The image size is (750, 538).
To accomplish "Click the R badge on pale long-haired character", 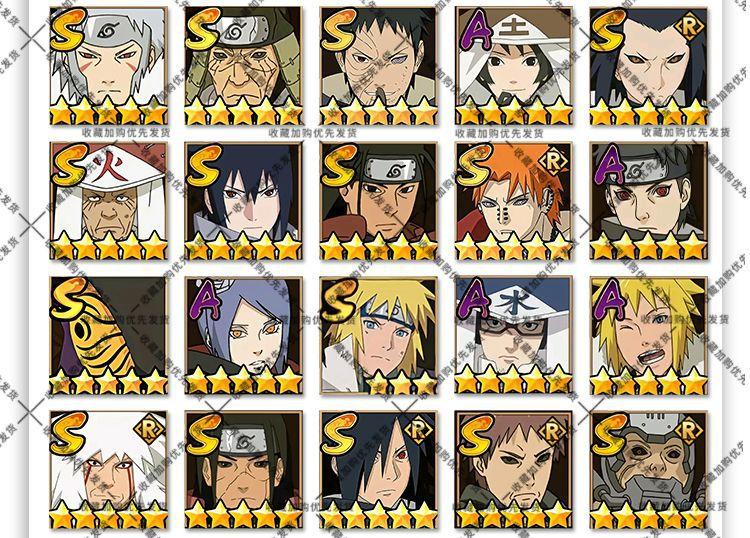I will coord(689,26).
